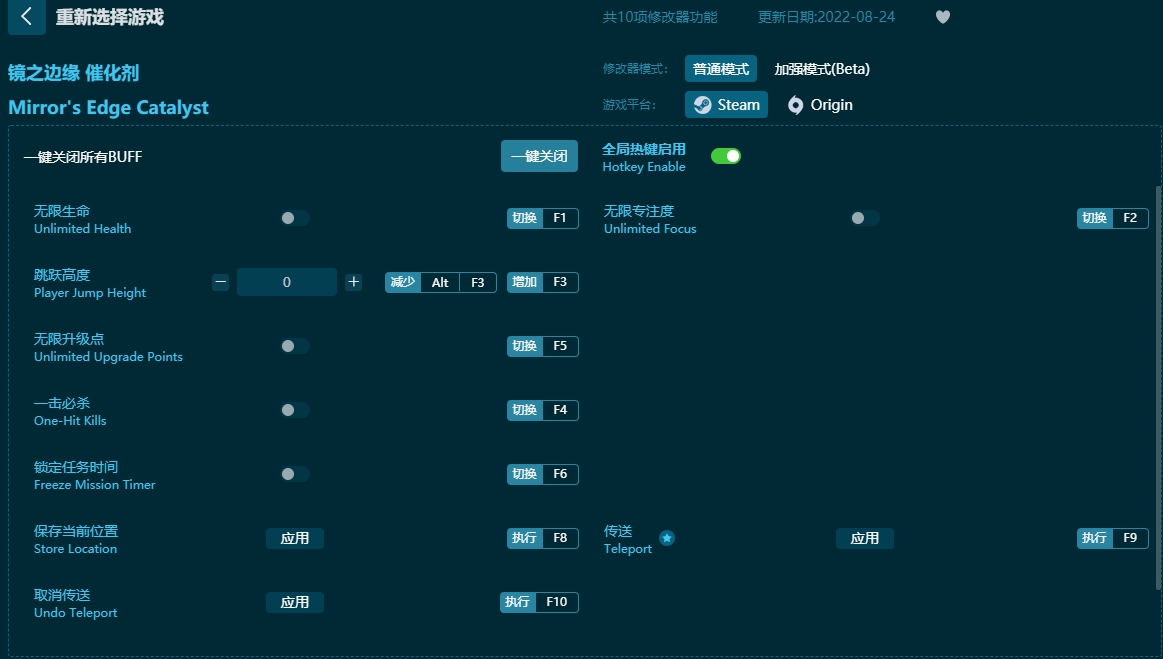Click the heart favorite icon
This screenshot has height=659, width=1163.
click(x=943, y=17)
